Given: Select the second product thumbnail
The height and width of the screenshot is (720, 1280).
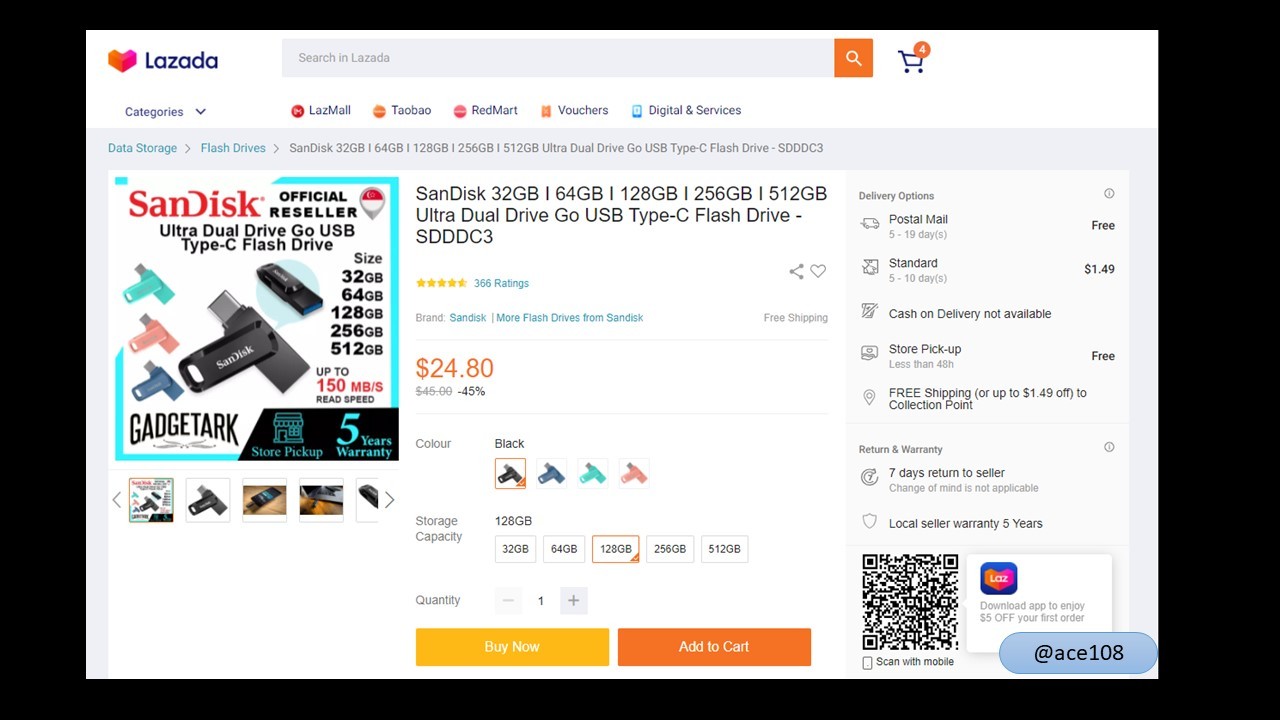Looking at the screenshot, I should (208, 500).
